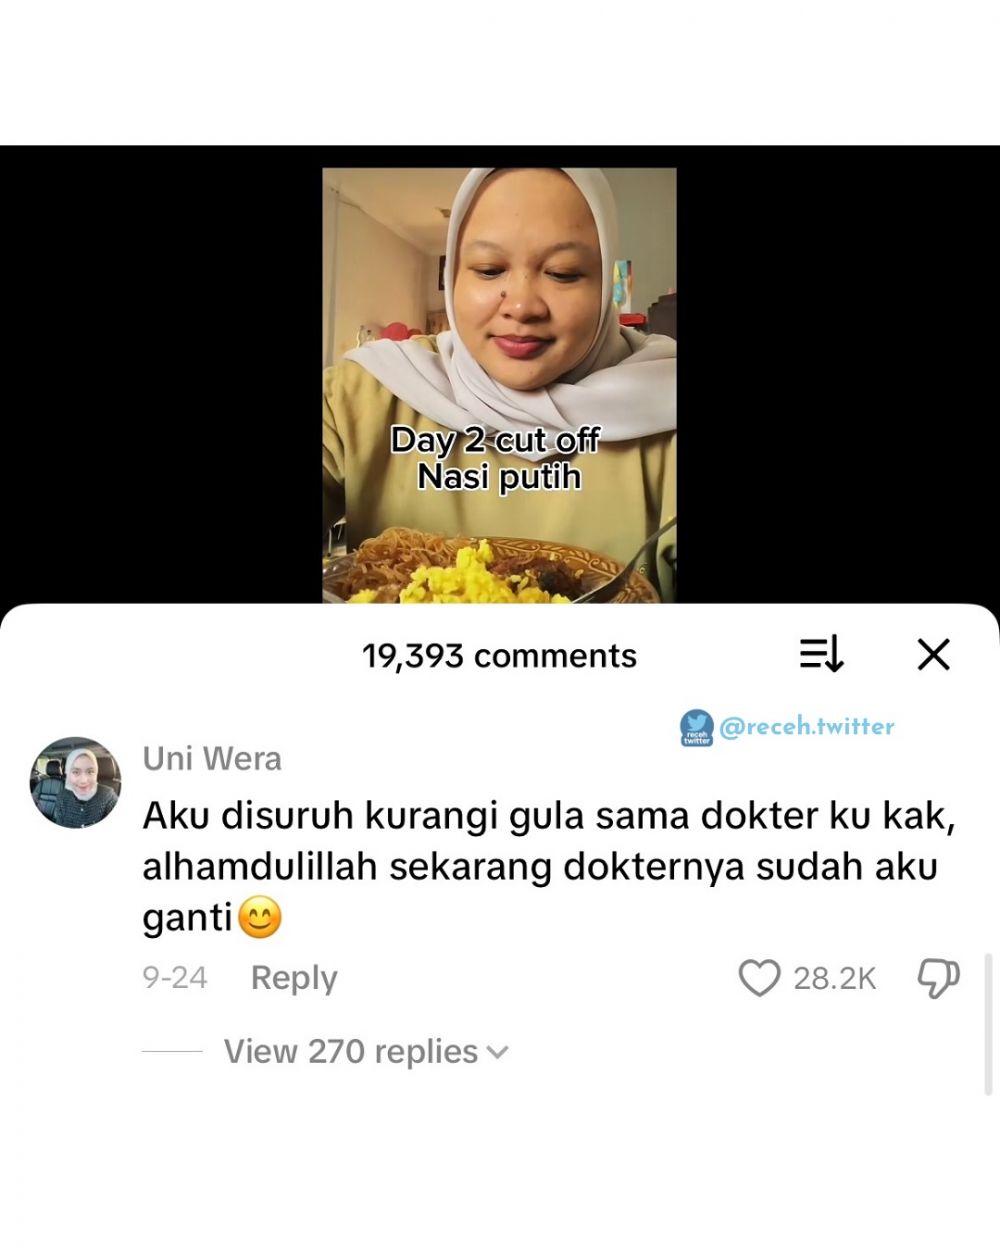This screenshot has width=1000, height=1250.
Task: Open the comment sort options icon
Action: tap(822, 655)
